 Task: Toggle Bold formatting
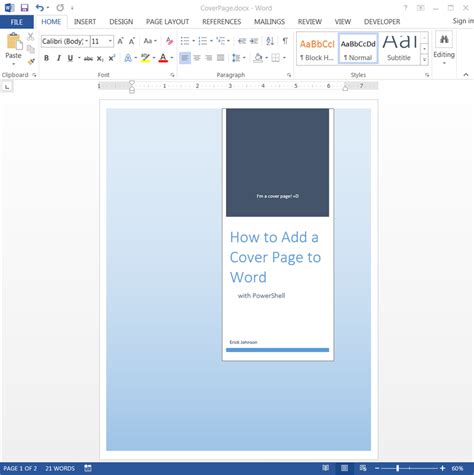click(x=46, y=58)
